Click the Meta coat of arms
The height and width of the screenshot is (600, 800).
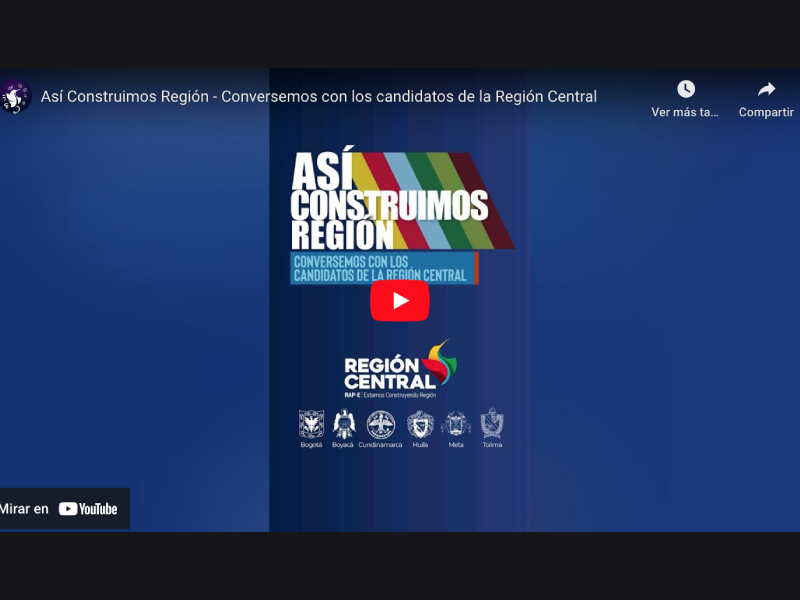click(456, 424)
